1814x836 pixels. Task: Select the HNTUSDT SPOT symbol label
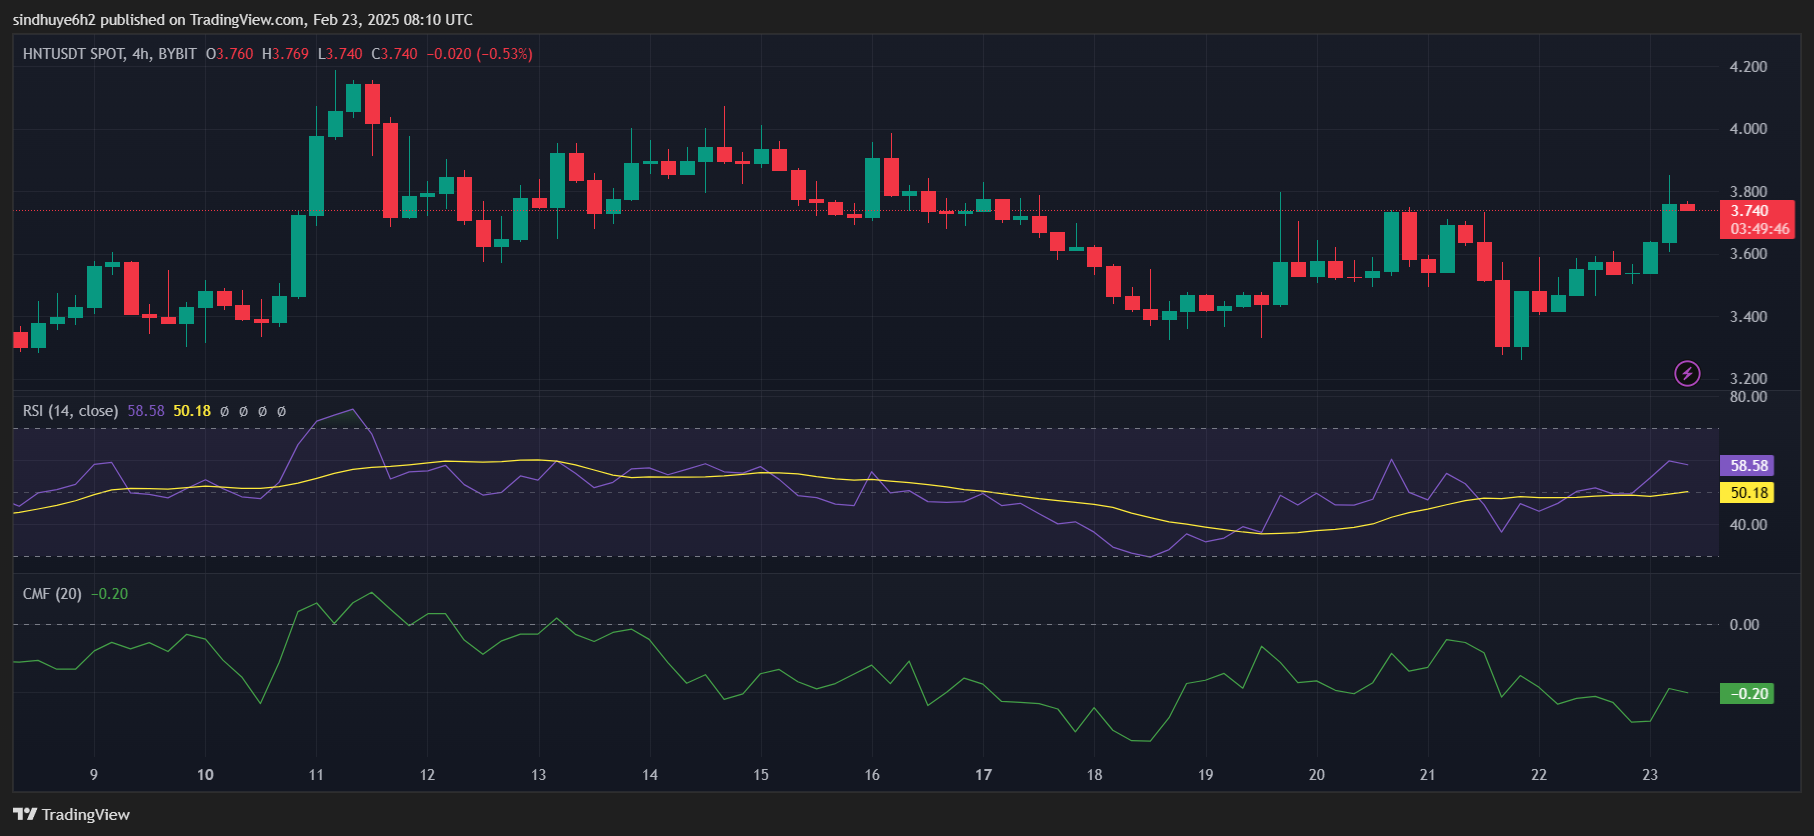point(73,54)
